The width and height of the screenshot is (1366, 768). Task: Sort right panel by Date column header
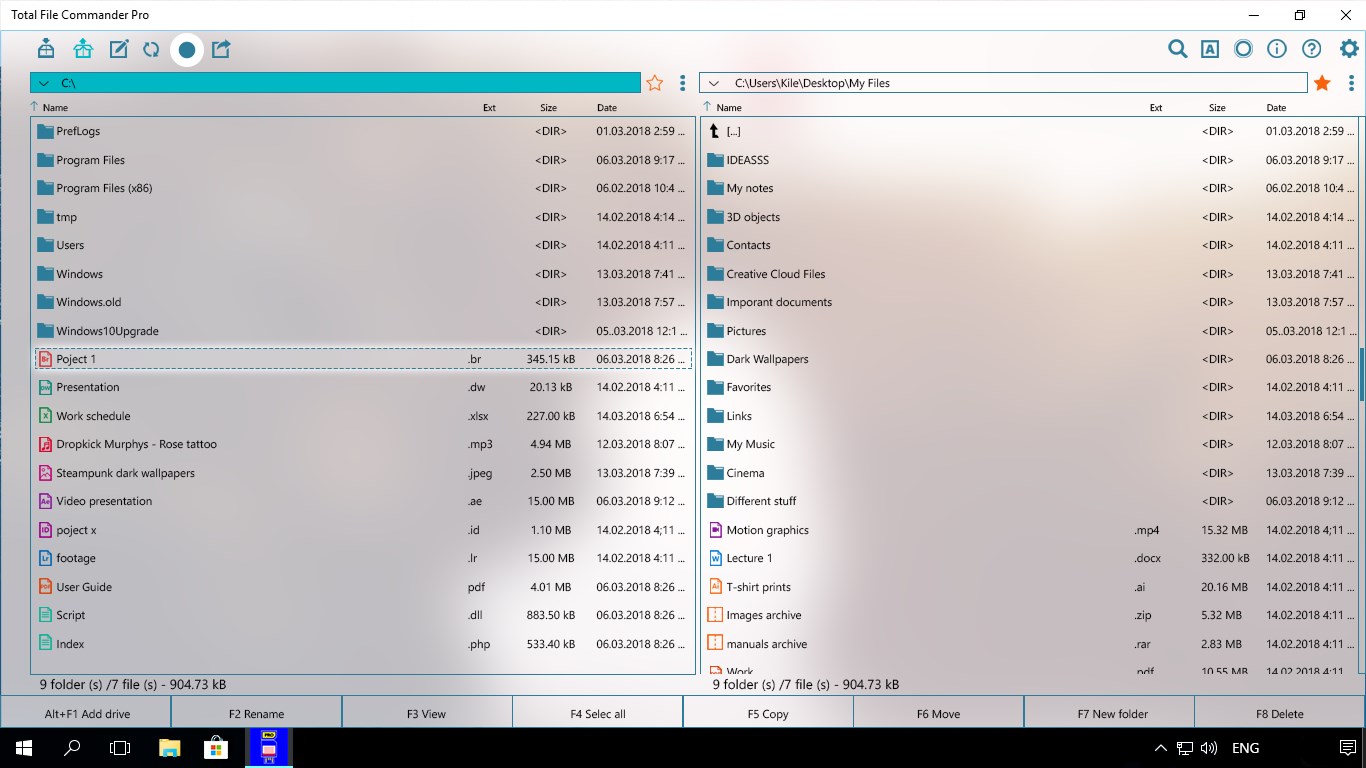pos(1277,107)
